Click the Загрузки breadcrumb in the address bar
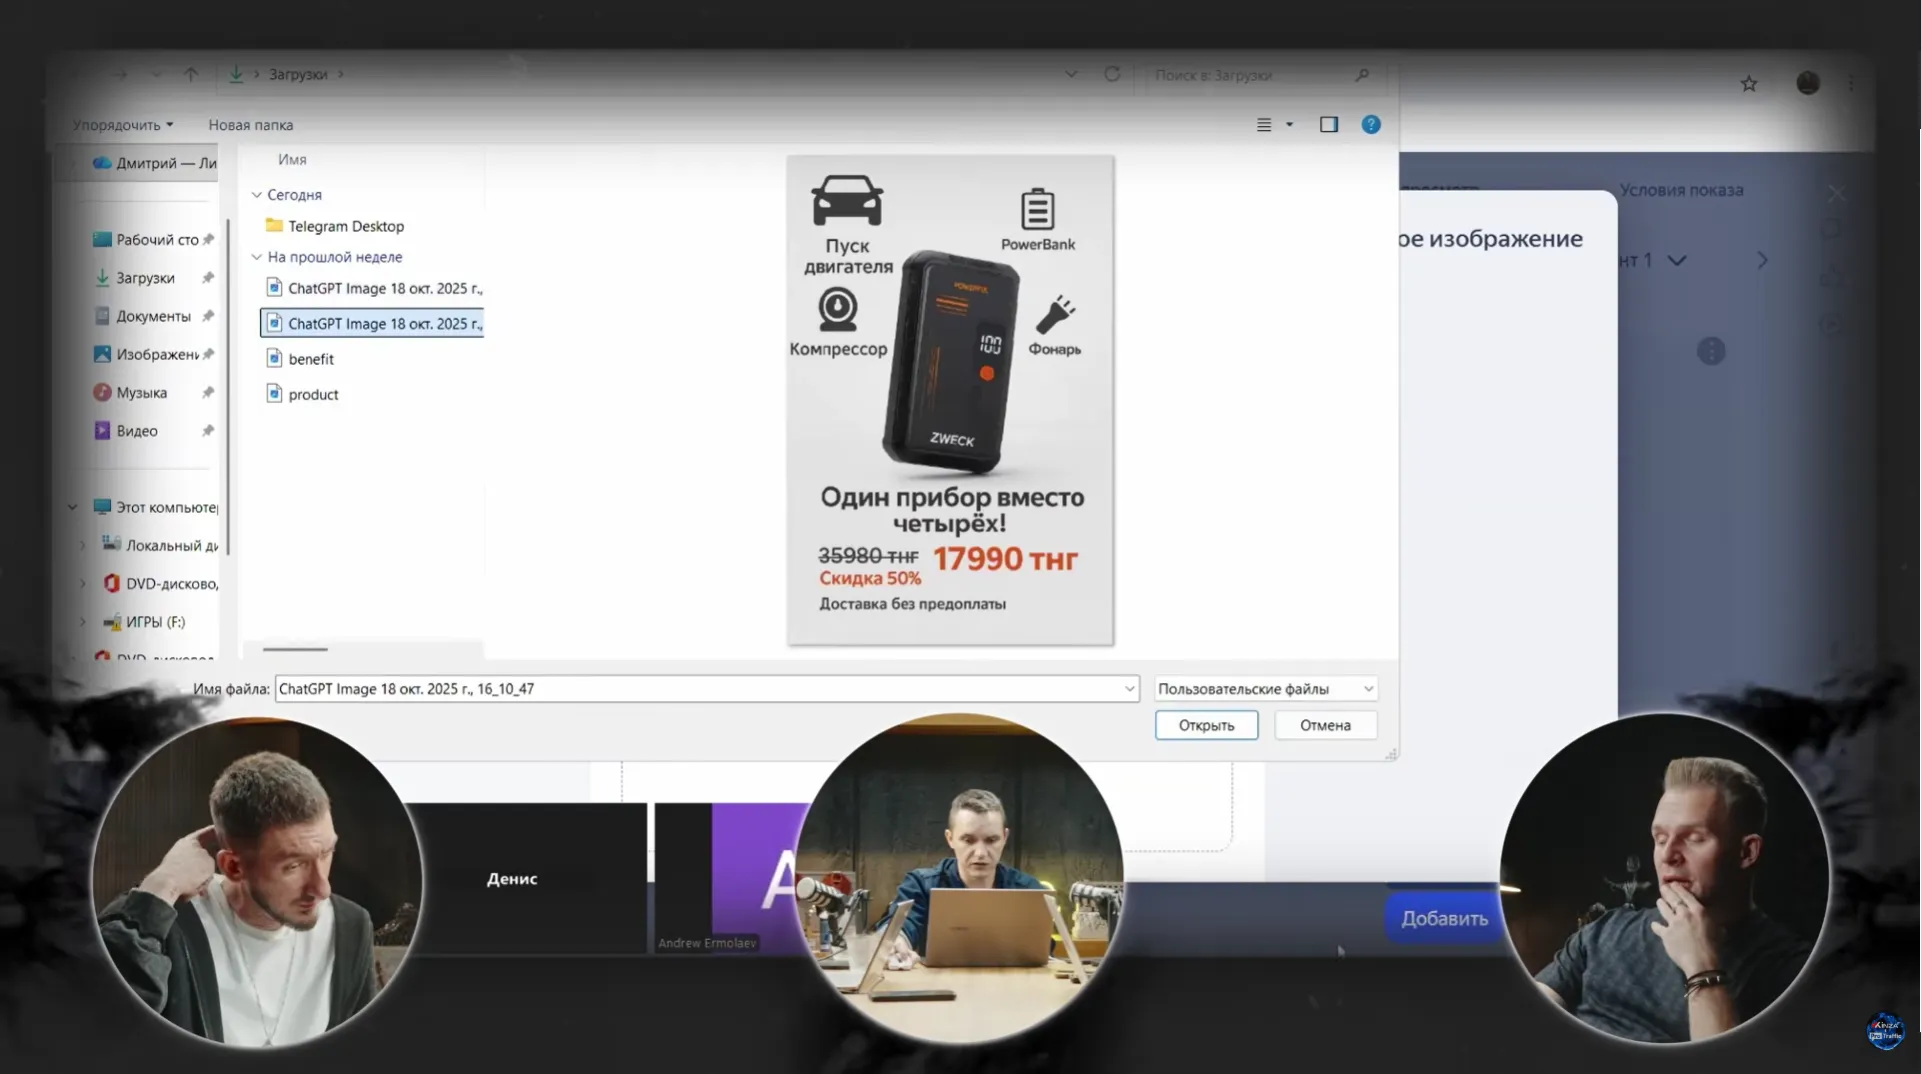Image resolution: width=1921 pixels, height=1074 pixels. click(298, 74)
